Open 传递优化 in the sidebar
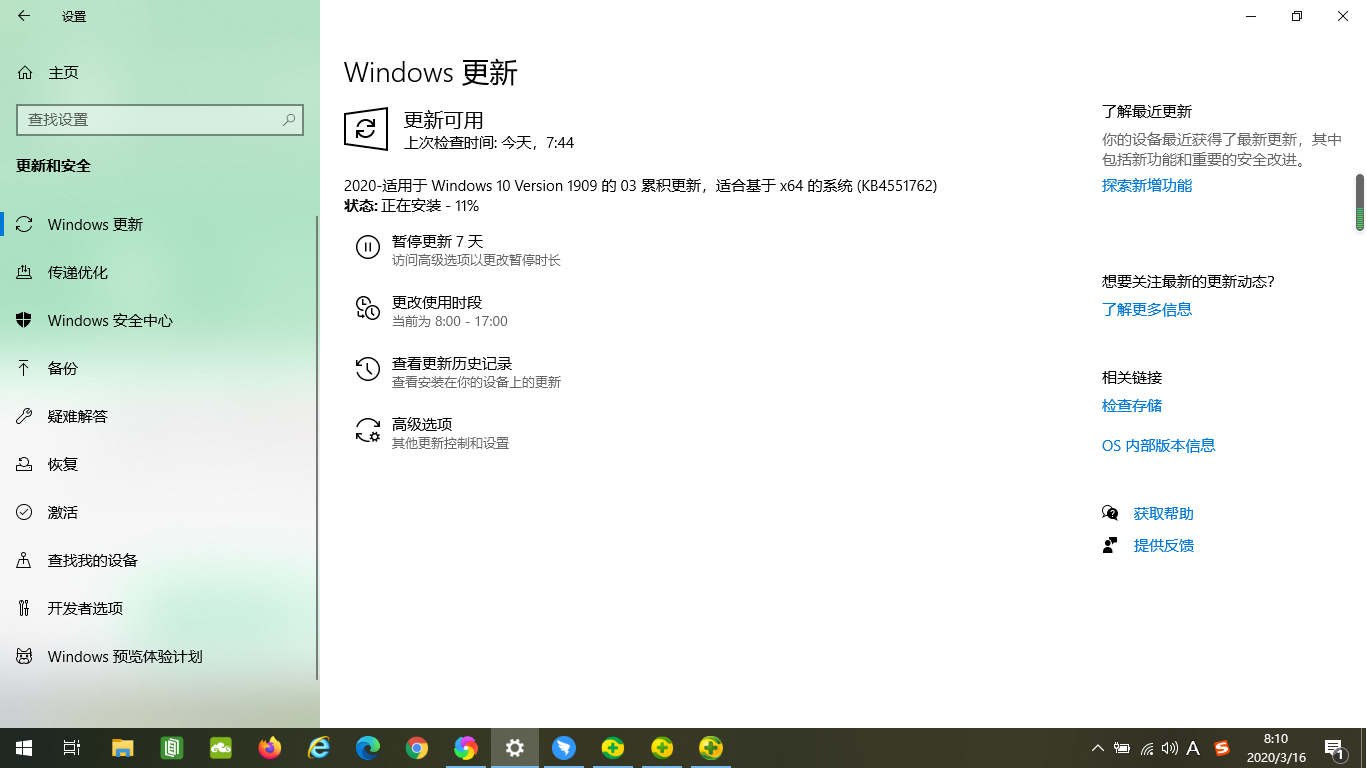The width and height of the screenshot is (1366, 768). (x=160, y=272)
